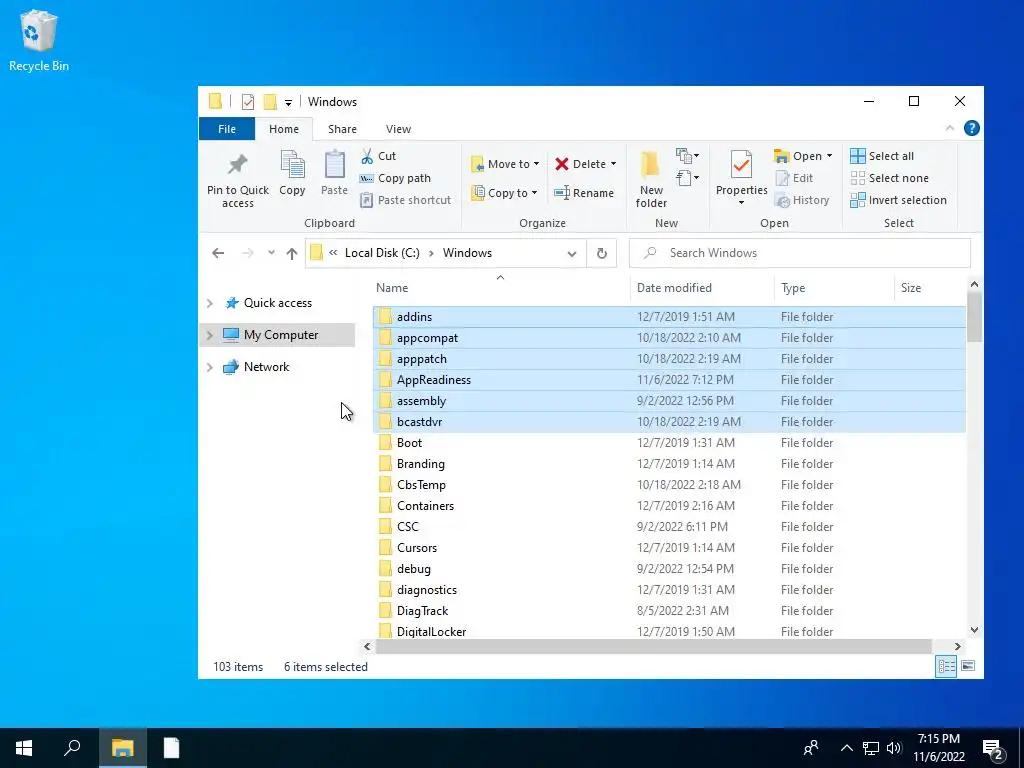Switch to the Home ribbon tab
Screen dimensions: 1024x768
pos(283,129)
